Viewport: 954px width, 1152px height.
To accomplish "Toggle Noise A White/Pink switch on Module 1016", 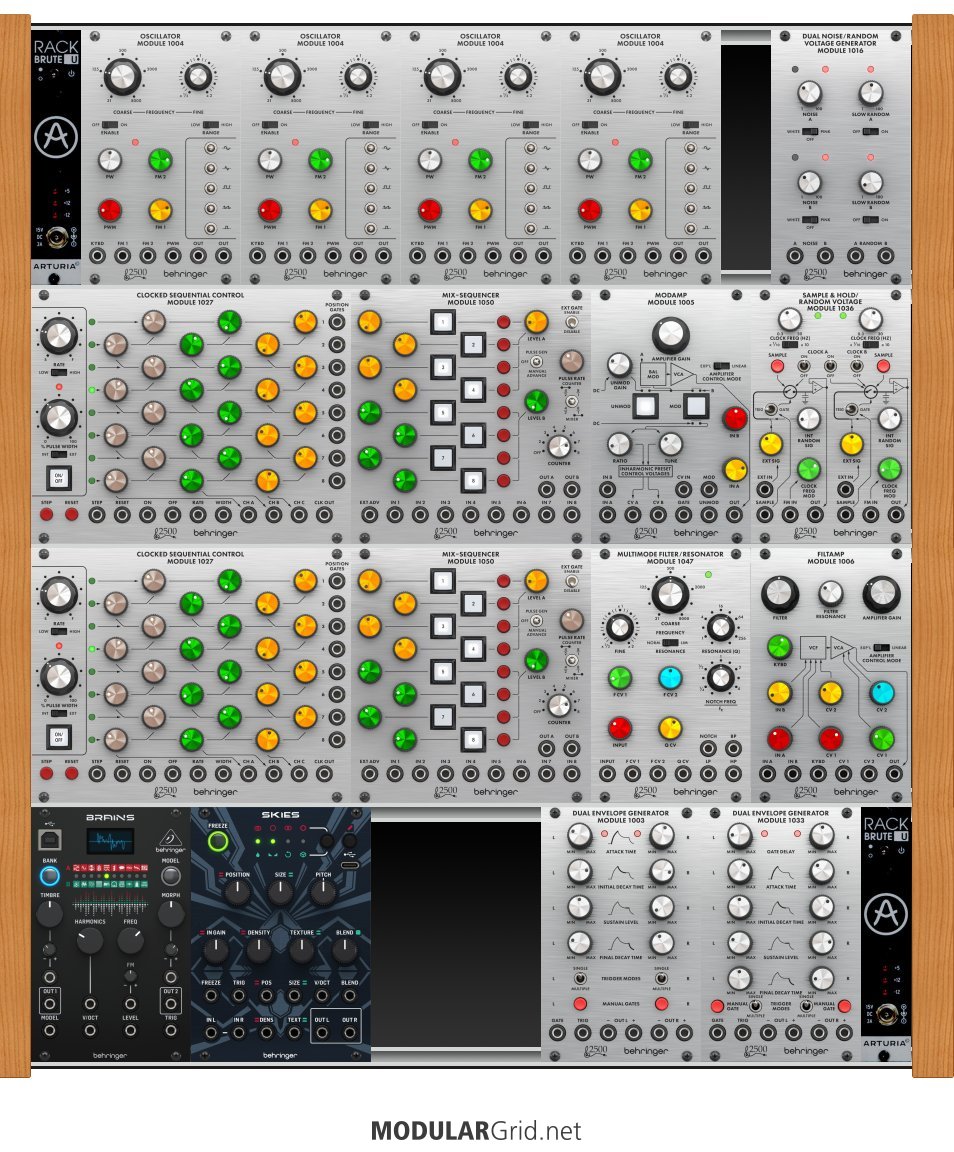I will click(x=809, y=132).
